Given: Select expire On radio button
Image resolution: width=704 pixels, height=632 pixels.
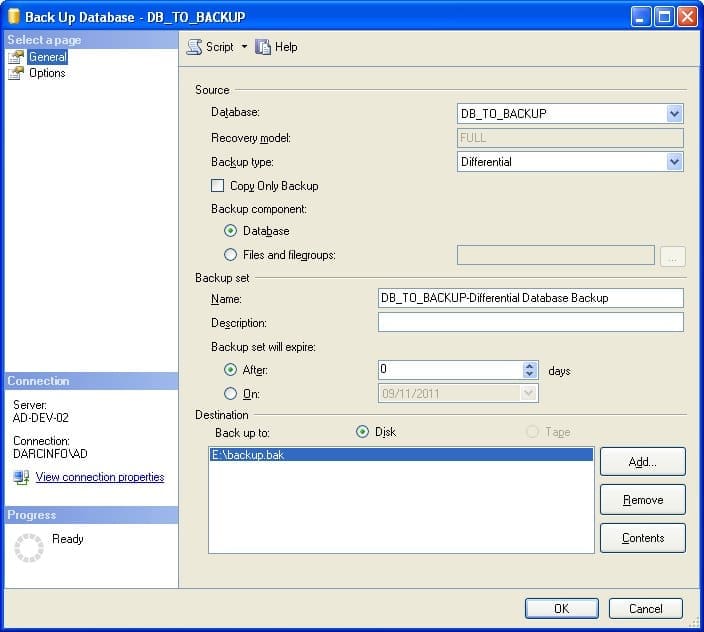Looking at the screenshot, I should point(230,394).
